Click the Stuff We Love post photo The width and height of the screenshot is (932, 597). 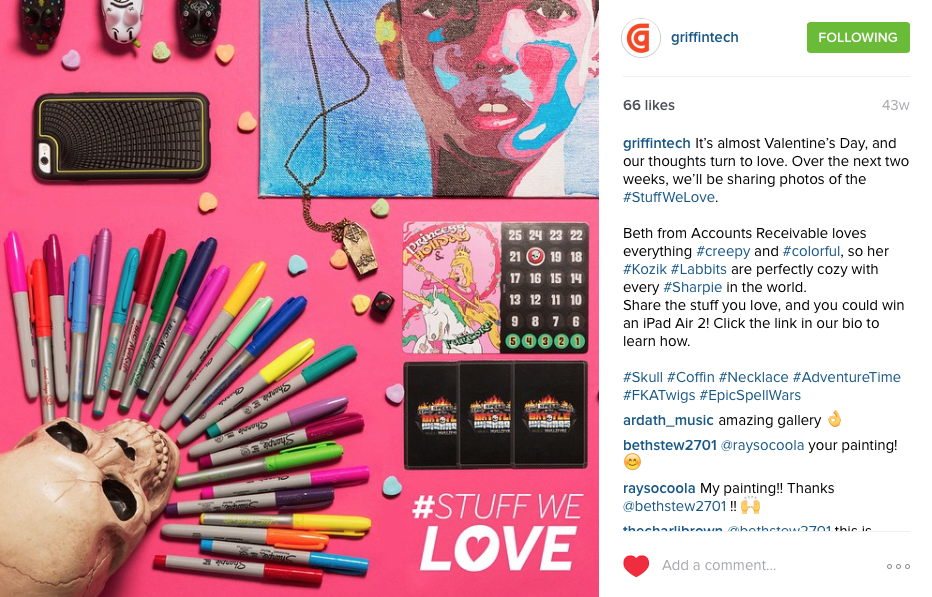(x=299, y=298)
